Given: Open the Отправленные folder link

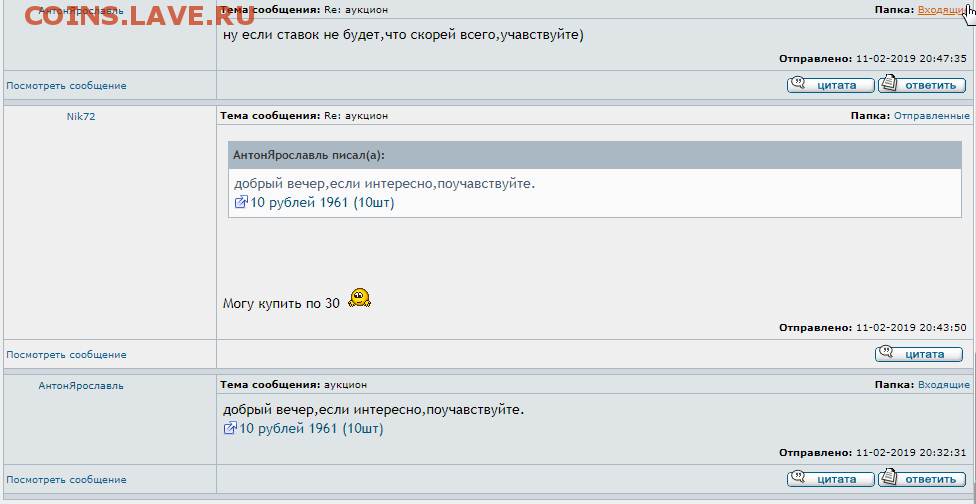Looking at the screenshot, I should tap(932, 116).
